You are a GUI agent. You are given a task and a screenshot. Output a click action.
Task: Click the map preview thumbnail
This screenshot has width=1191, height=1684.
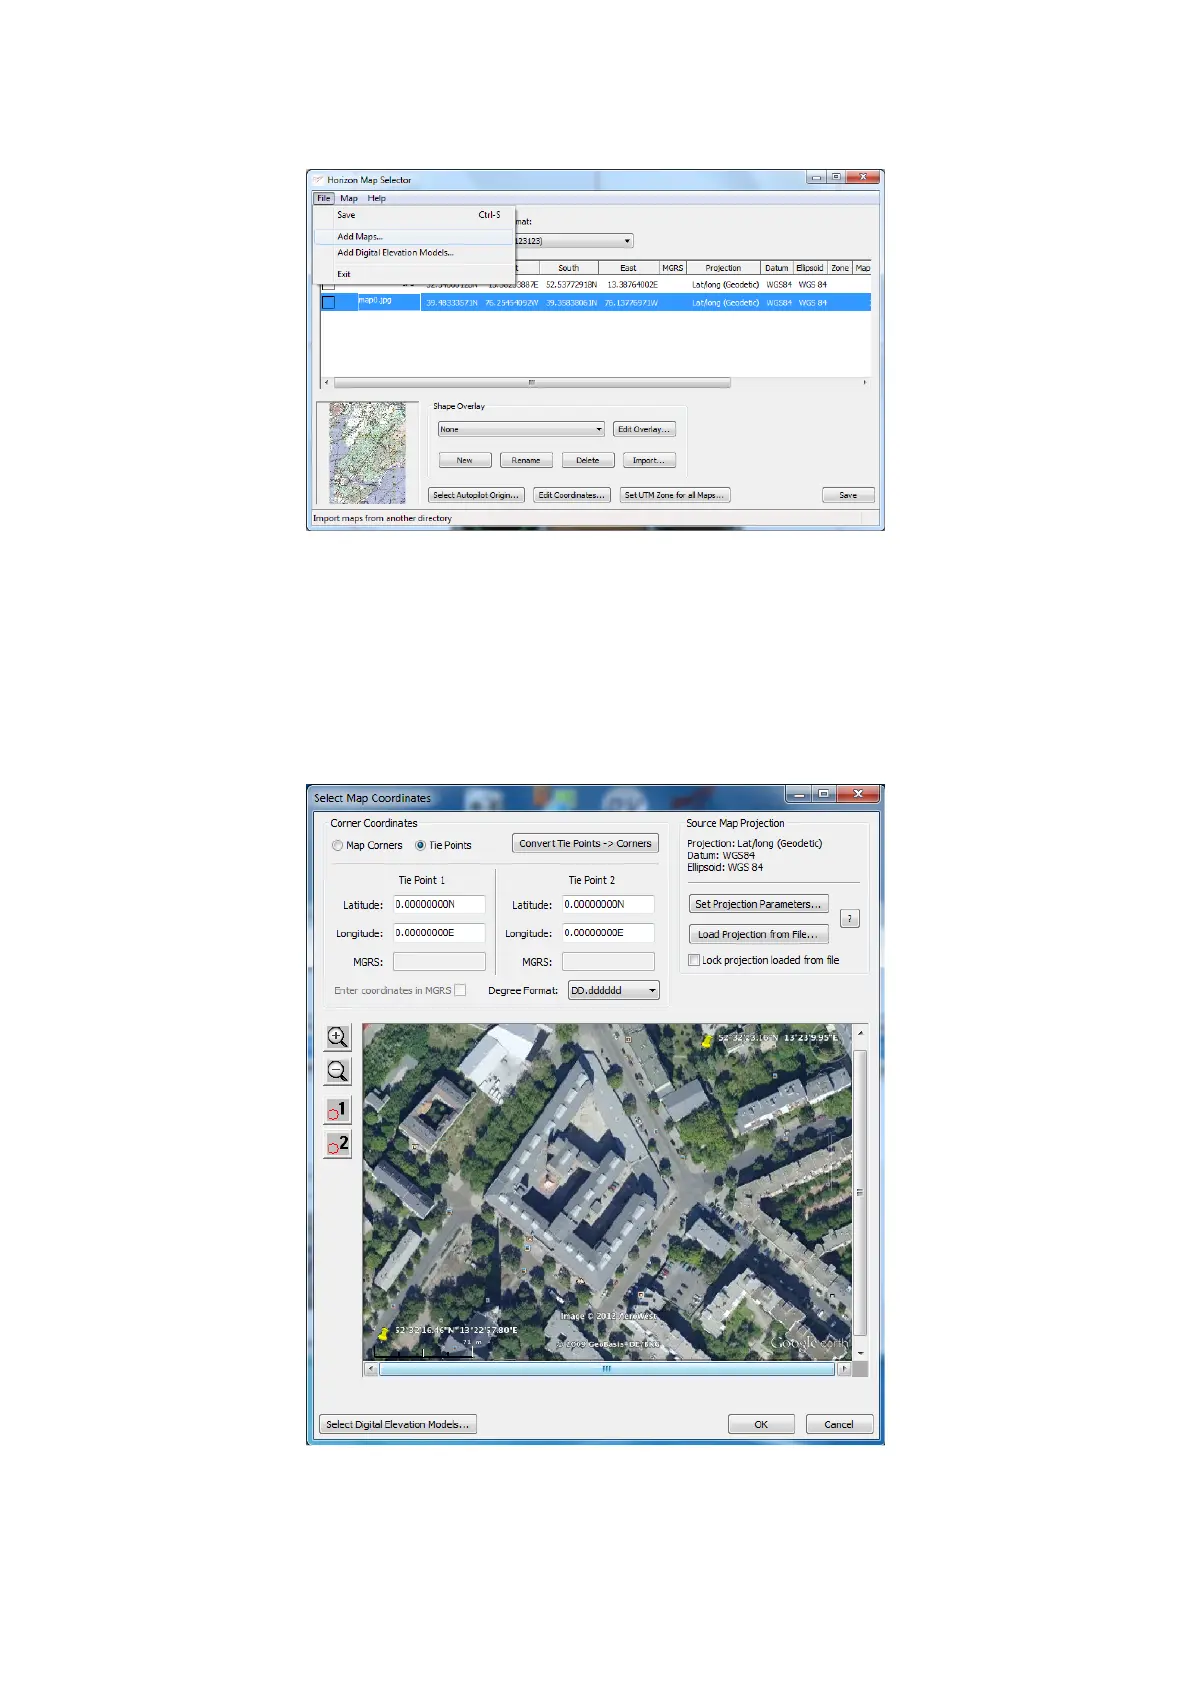pos(367,453)
